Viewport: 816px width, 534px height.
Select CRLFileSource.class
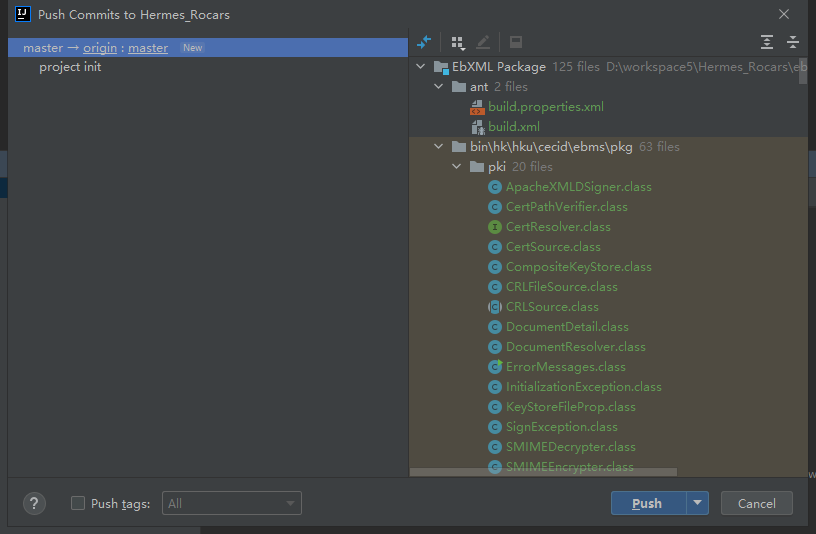pyautogui.click(x=562, y=287)
